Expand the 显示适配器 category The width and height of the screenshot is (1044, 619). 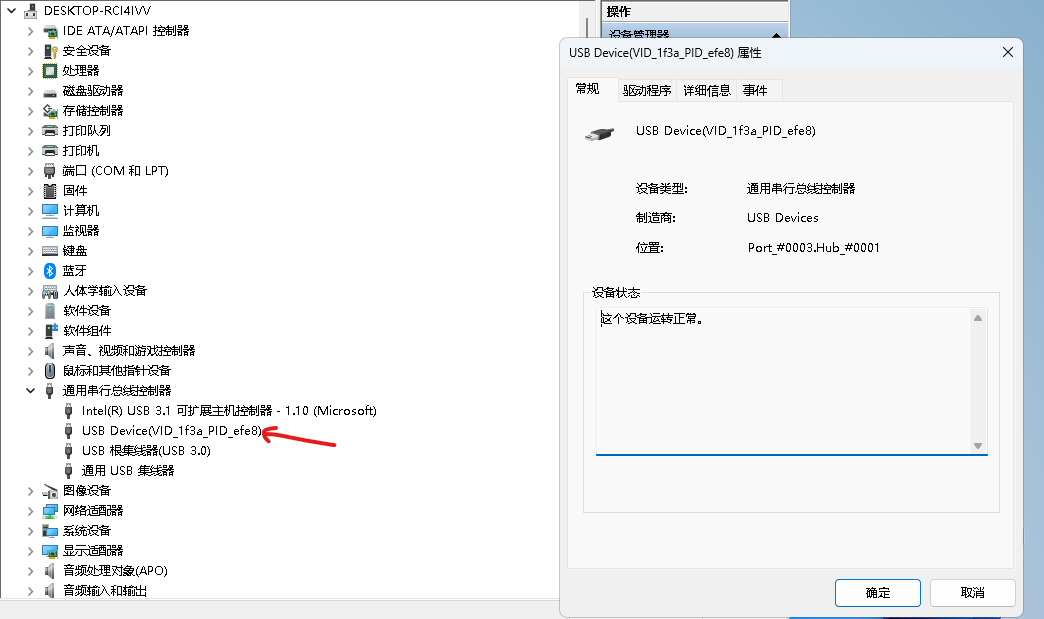click(x=30, y=550)
